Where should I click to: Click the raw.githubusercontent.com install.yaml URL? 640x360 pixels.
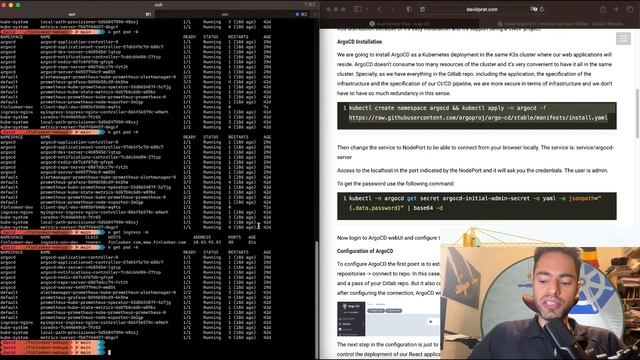[x=478, y=118]
